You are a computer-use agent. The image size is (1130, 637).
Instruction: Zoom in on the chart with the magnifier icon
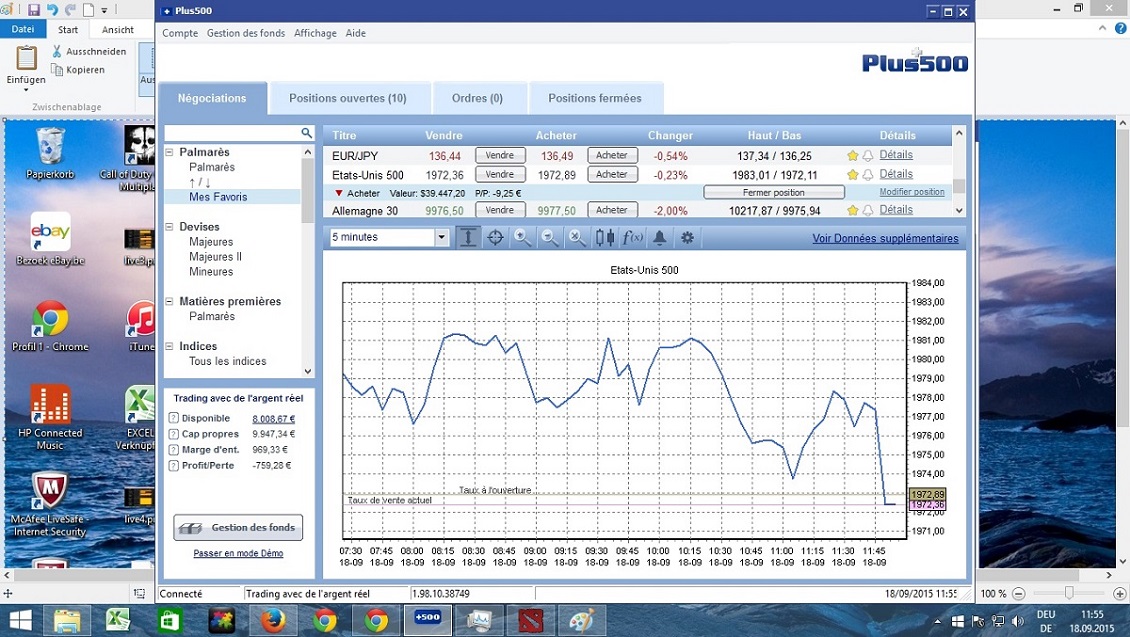pos(522,237)
